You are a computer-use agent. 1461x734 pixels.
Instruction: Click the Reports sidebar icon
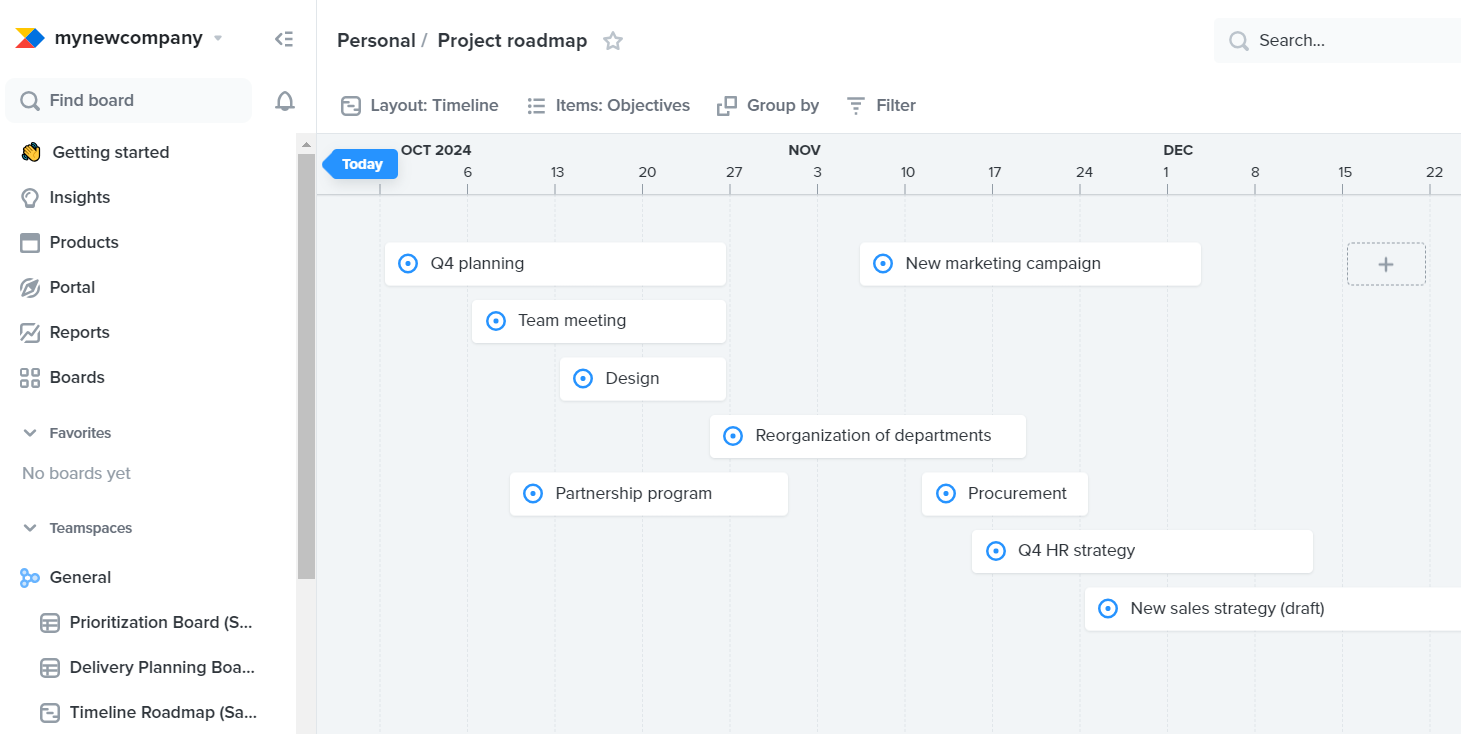[30, 332]
